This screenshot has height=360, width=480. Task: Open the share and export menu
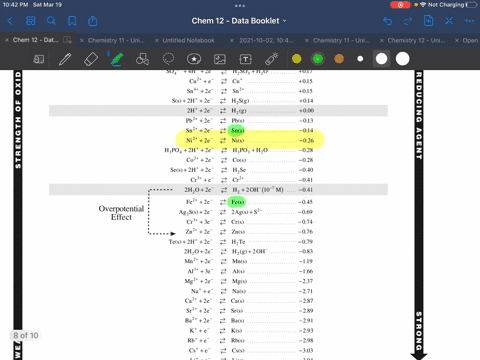93,21
